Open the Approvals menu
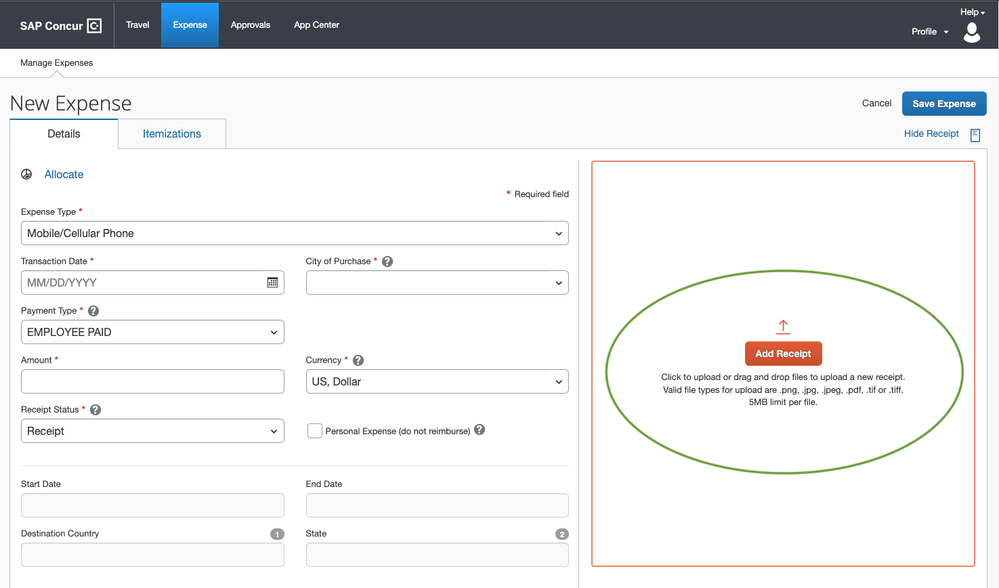The height and width of the screenshot is (588, 999). [x=250, y=25]
